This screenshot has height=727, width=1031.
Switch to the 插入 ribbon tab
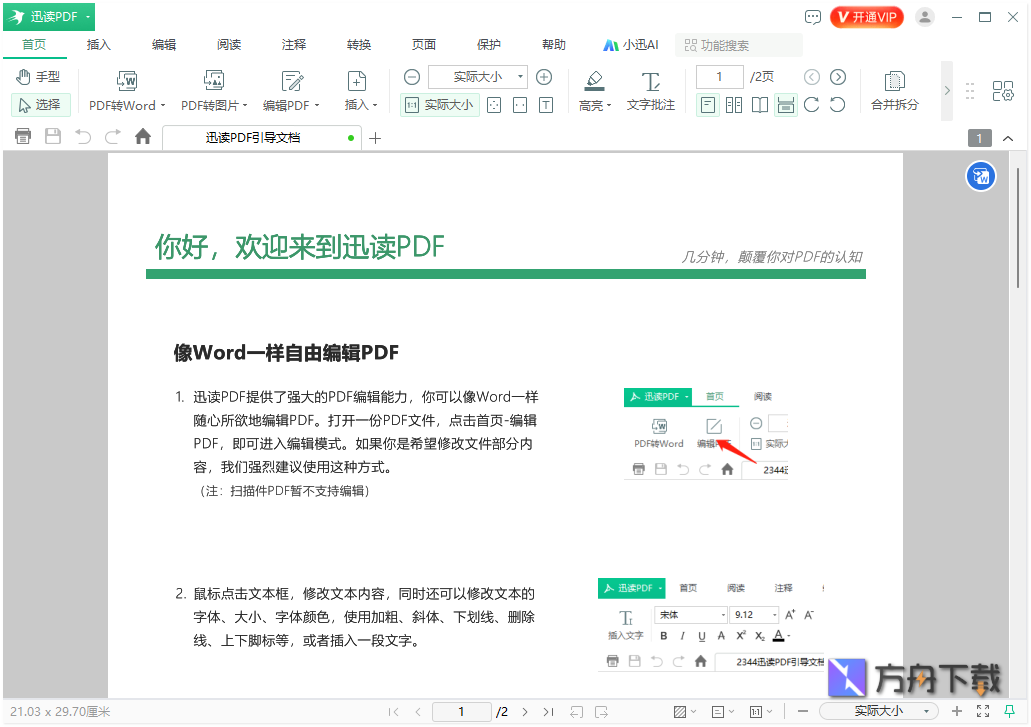point(99,45)
